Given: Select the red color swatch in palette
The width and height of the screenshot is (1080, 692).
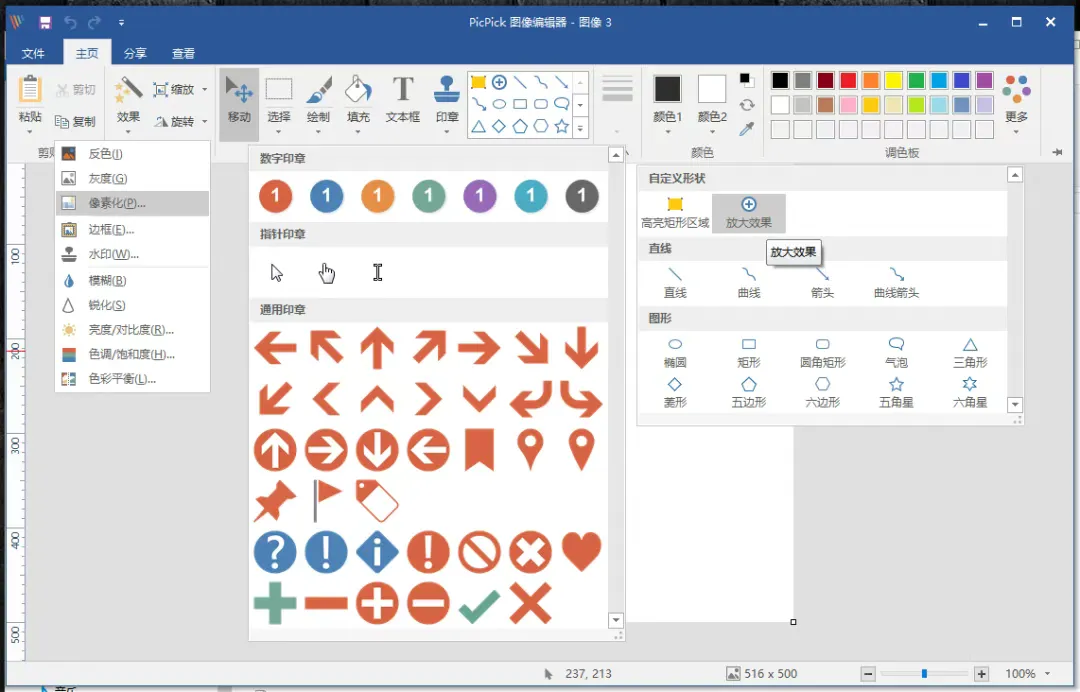Looking at the screenshot, I should tap(848, 81).
